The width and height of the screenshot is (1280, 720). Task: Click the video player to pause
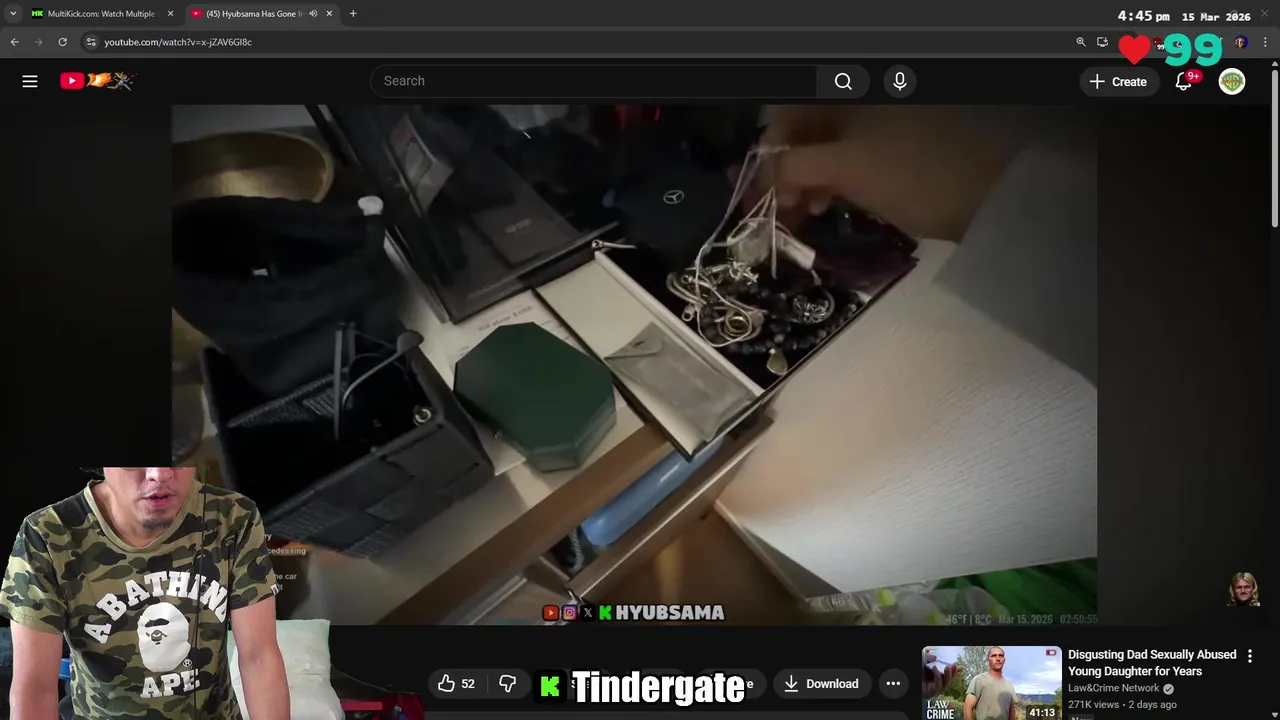point(634,365)
